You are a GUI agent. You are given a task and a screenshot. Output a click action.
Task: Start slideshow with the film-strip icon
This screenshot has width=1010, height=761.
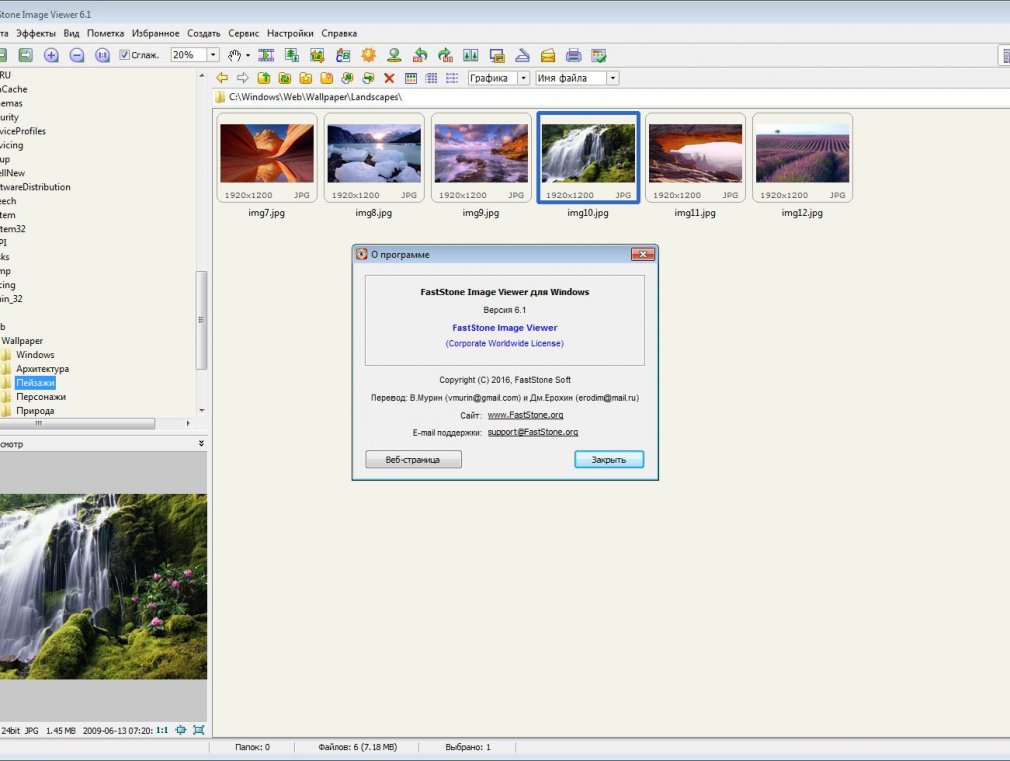click(x=266, y=55)
